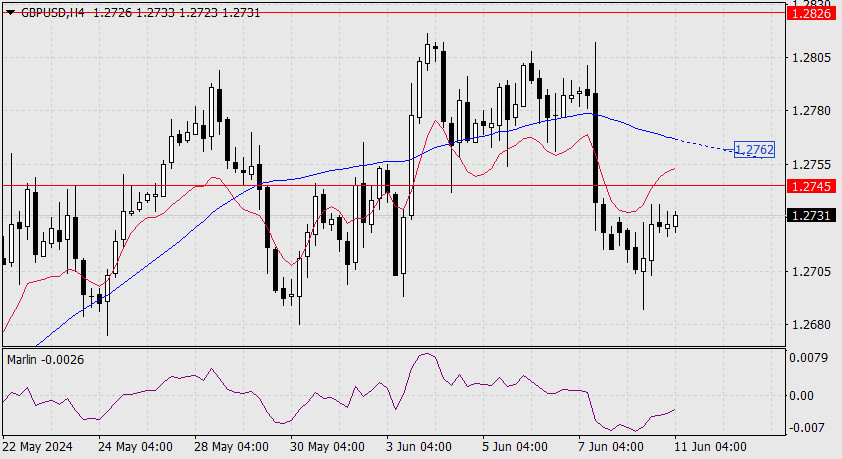The height and width of the screenshot is (459, 842).
Task: Click the 1.2780 price scale value
Action: 811,111
